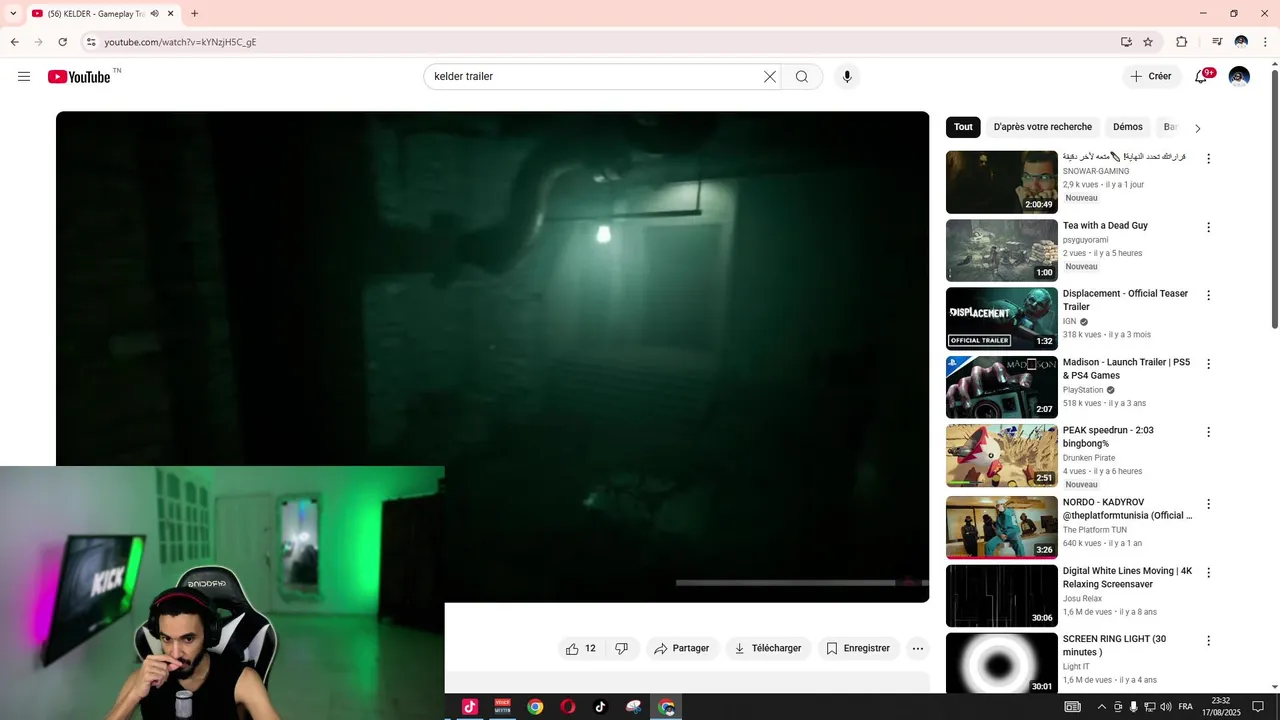This screenshot has width=1280, height=720.
Task: Close the KELDER Gameplay tab
Action: click(x=171, y=14)
